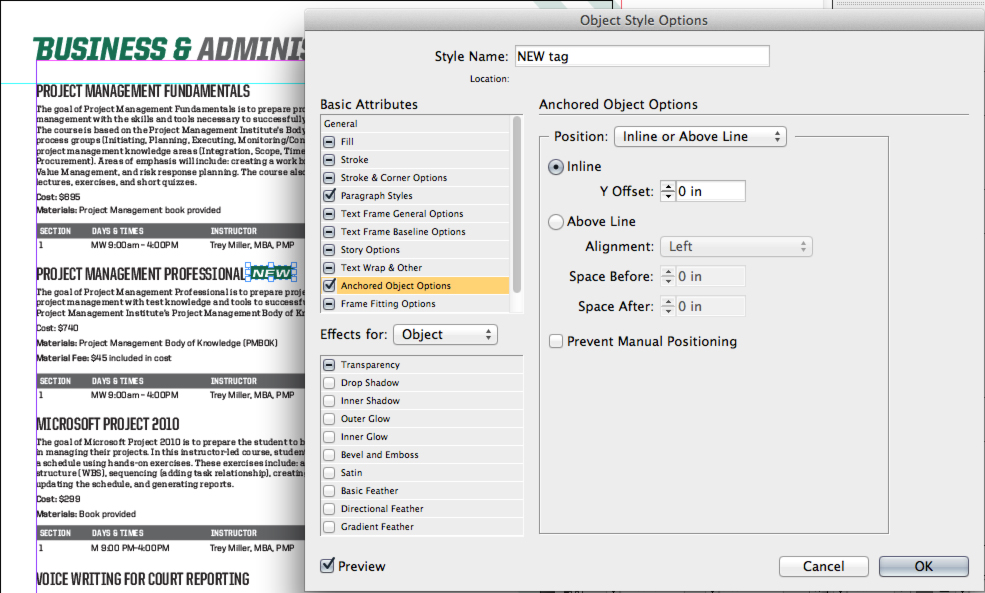
Task: Toggle Text Frame Baseline Options checkbox
Action: point(329,232)
